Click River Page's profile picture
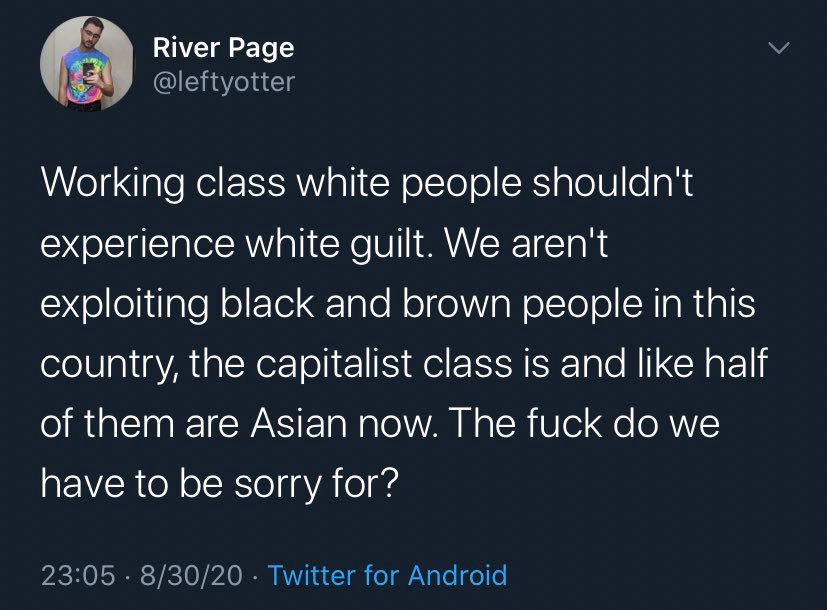 (x=87, y=67)
